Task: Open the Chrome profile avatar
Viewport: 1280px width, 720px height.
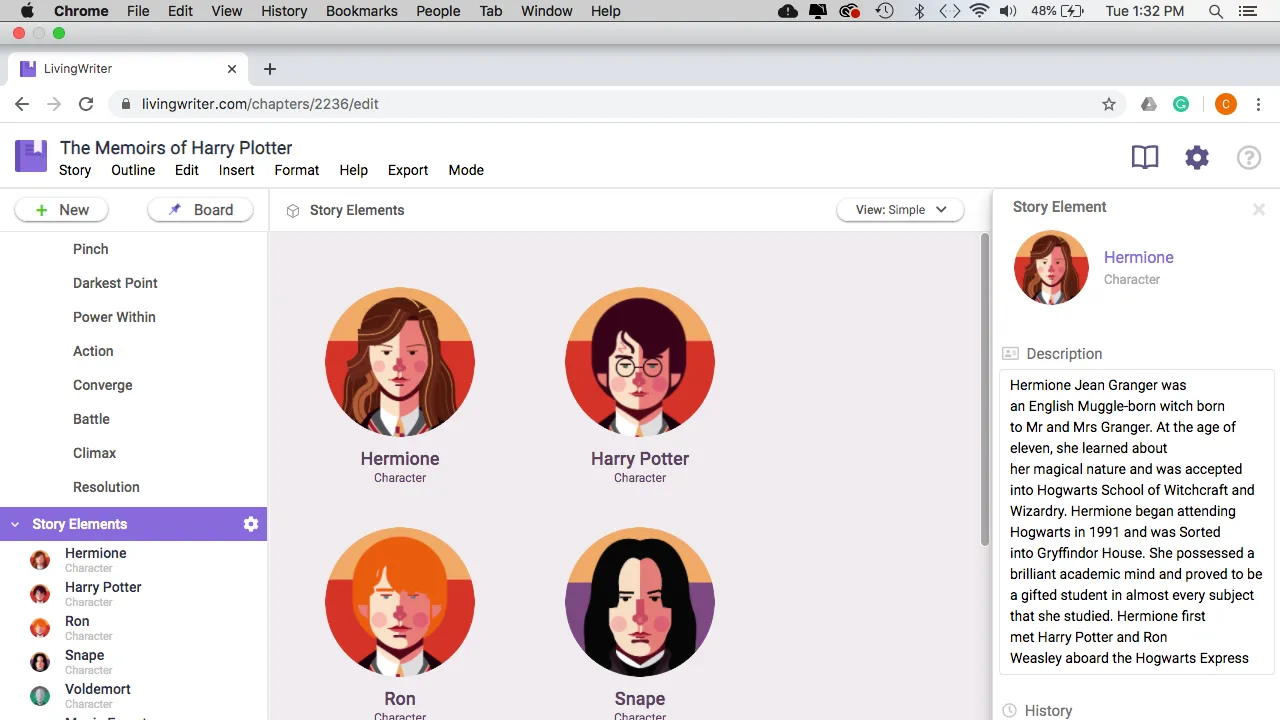Action: (1226, 104)
